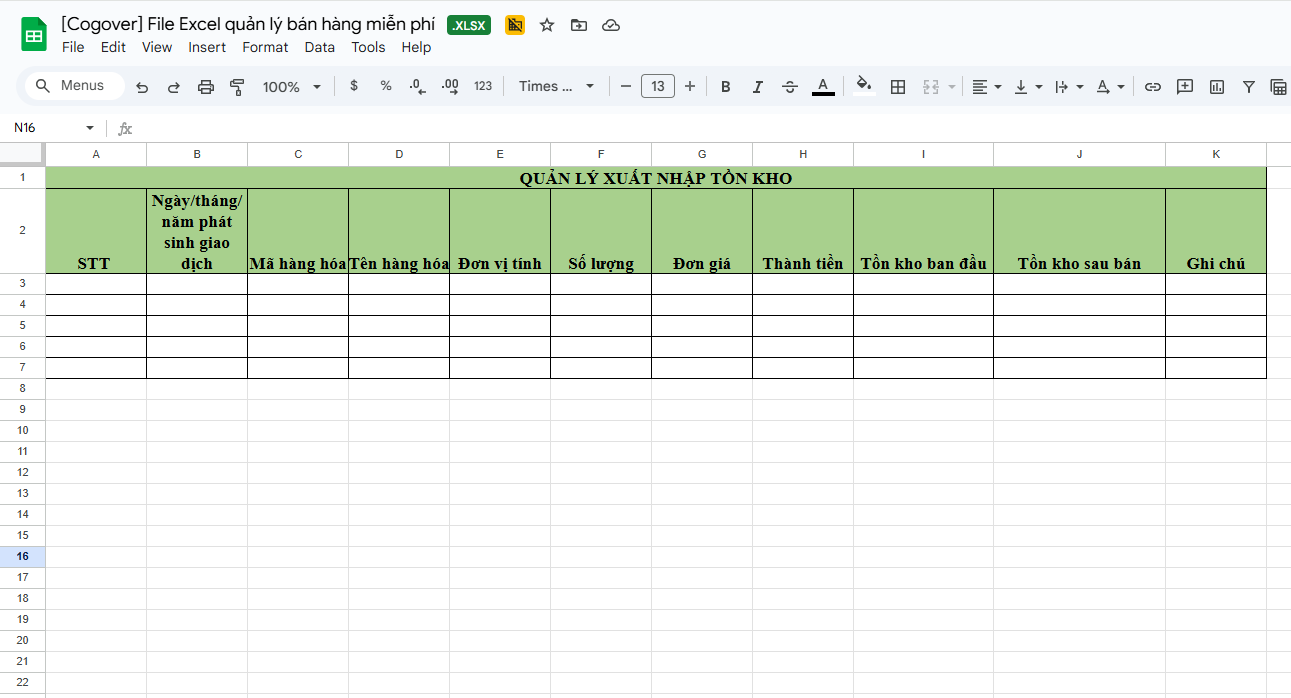Toggle italic formatting
Screen dimensions: 1291x698
(758, 87)
